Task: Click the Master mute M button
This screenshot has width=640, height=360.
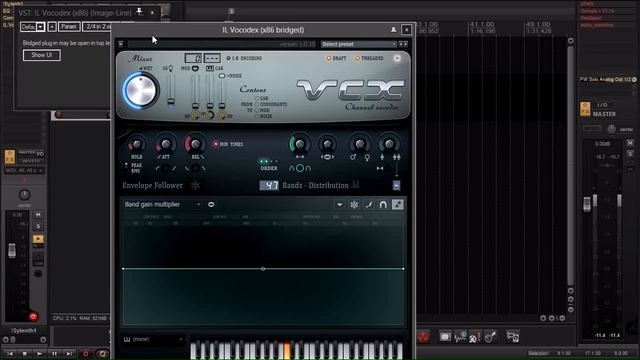Action: [630, 143]
